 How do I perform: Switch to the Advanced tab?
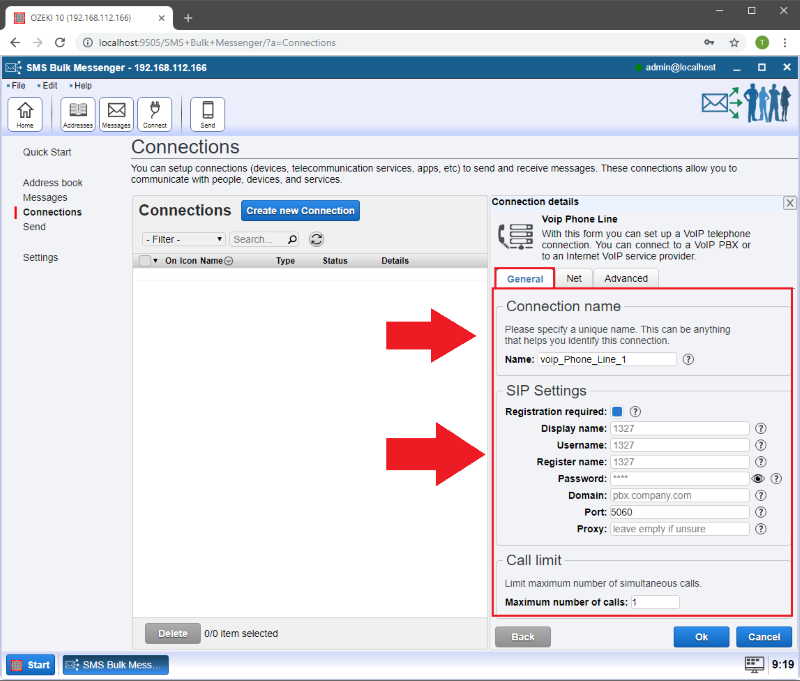(626, 278)
